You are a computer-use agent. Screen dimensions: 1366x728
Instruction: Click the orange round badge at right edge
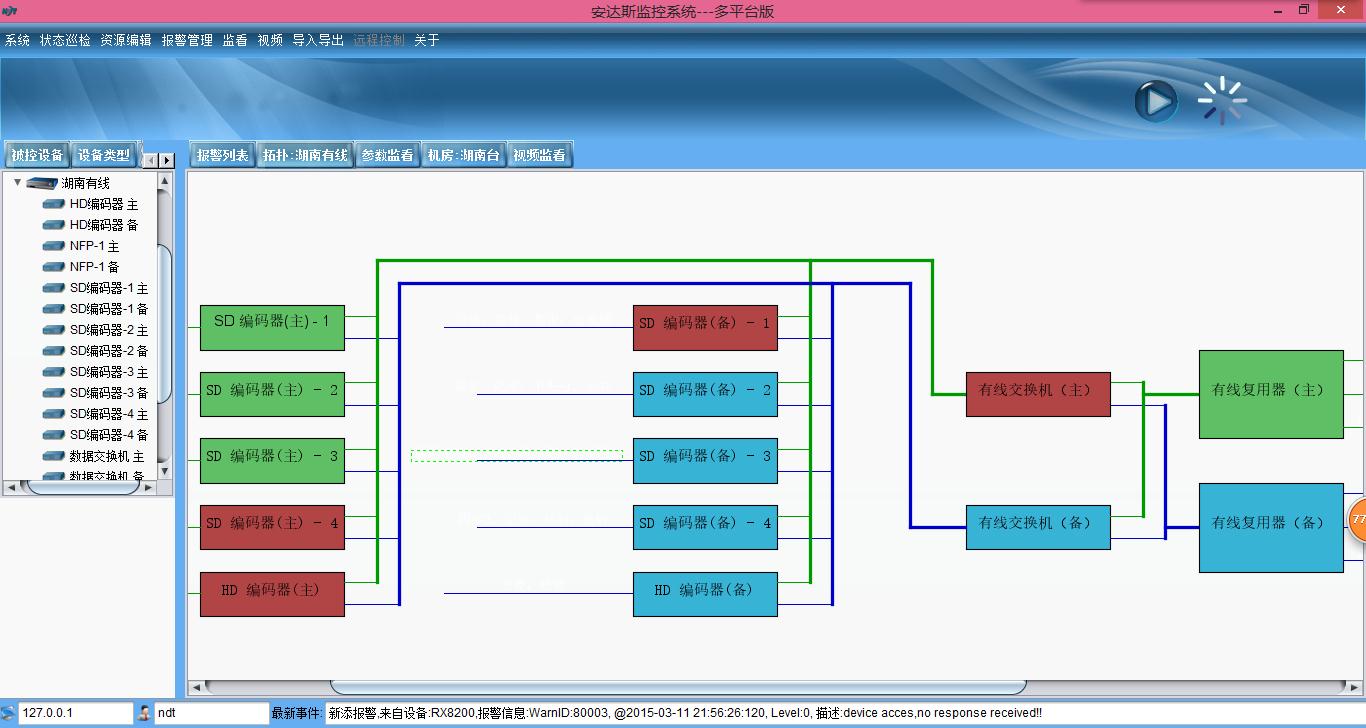(1358, 520)
